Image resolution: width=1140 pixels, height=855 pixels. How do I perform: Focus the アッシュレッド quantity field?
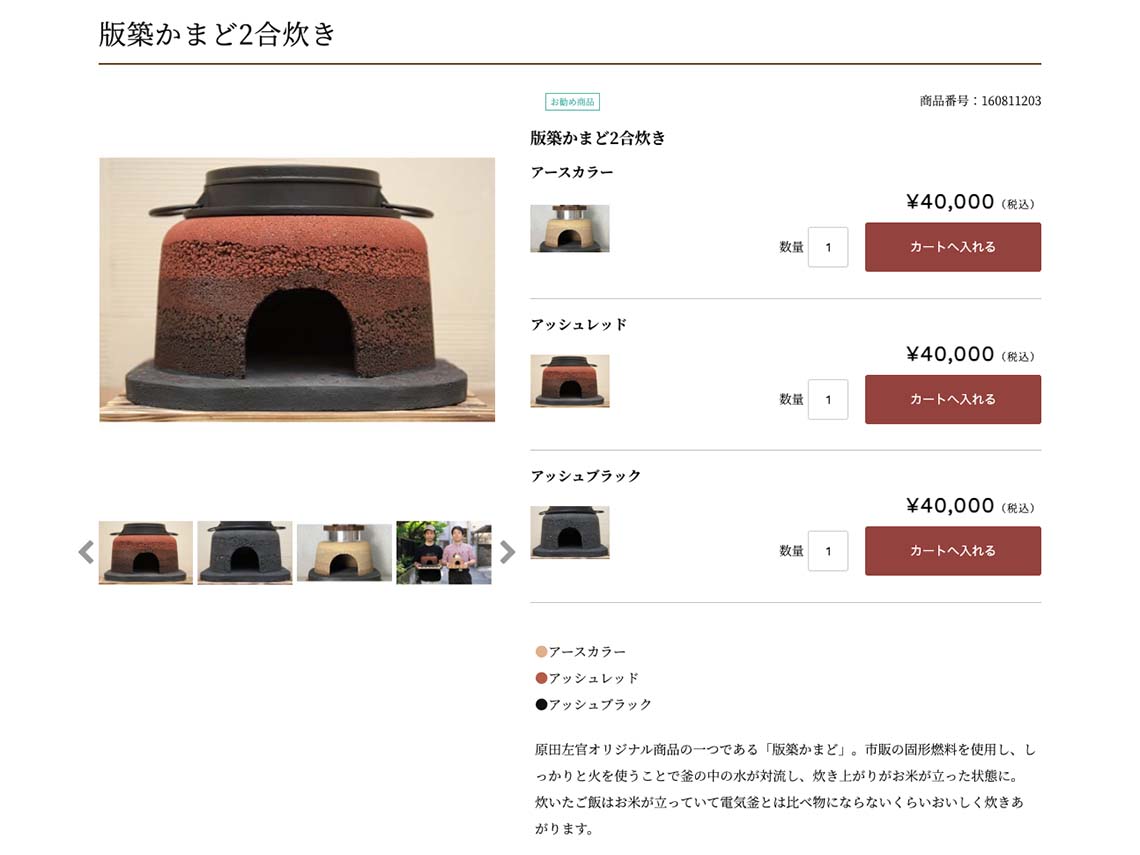828,399
